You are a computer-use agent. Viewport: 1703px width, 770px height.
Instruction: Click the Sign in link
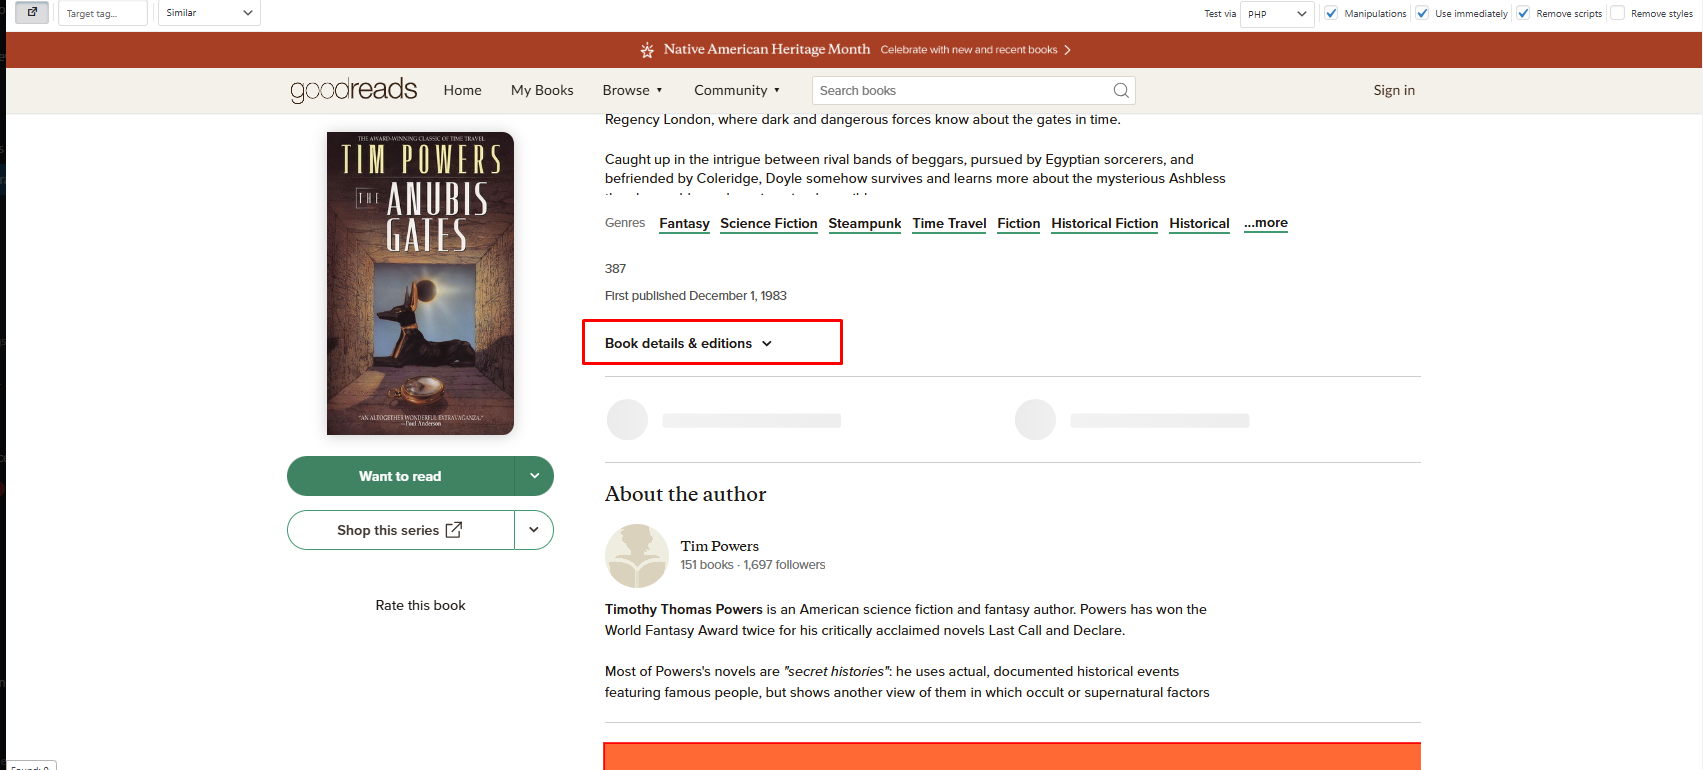tap(1394, 90)
